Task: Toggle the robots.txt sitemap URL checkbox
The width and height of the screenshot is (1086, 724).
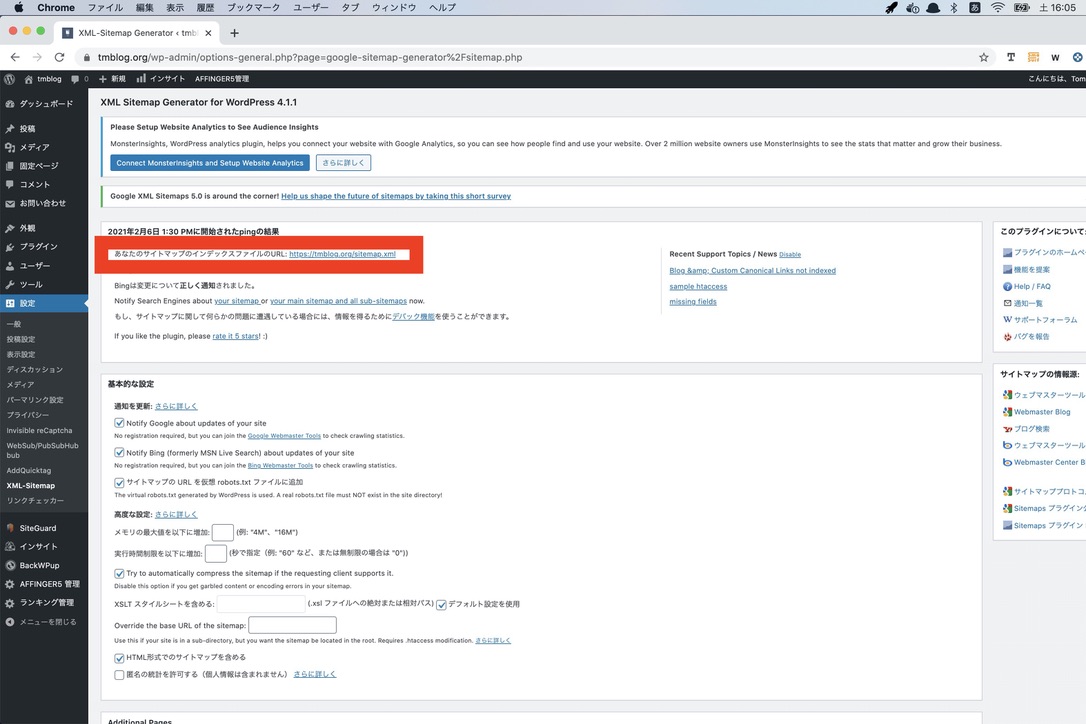Action: [x=119, y=482]
